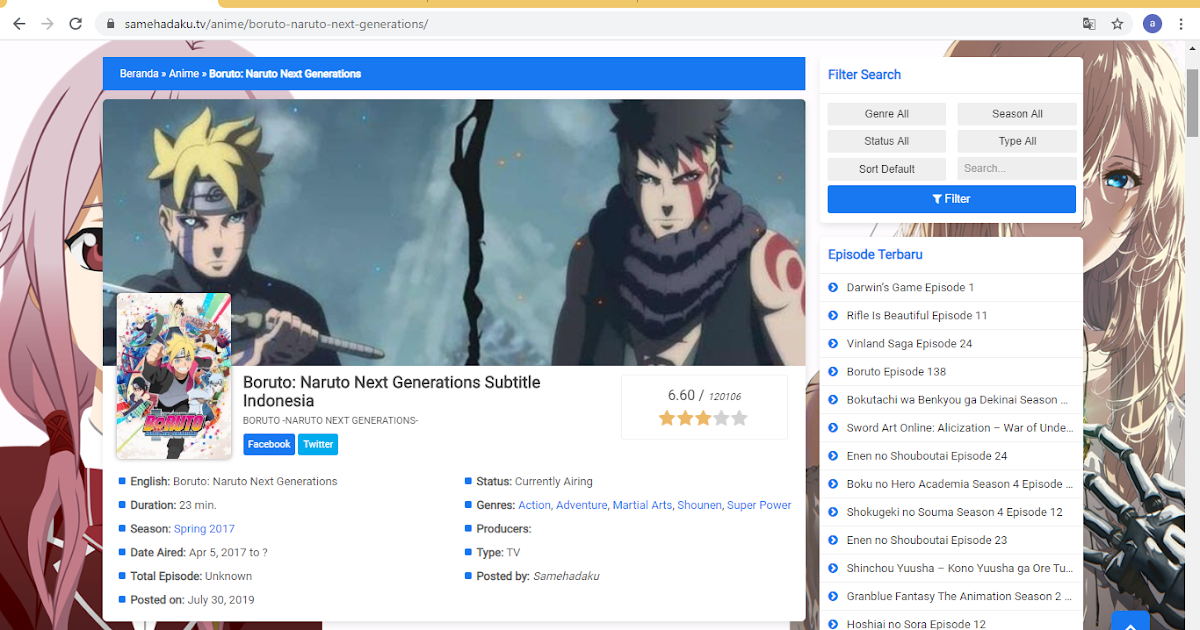Click the filter Search input field
Screen dimensions: 1200x630
[x=1017, y=168]
